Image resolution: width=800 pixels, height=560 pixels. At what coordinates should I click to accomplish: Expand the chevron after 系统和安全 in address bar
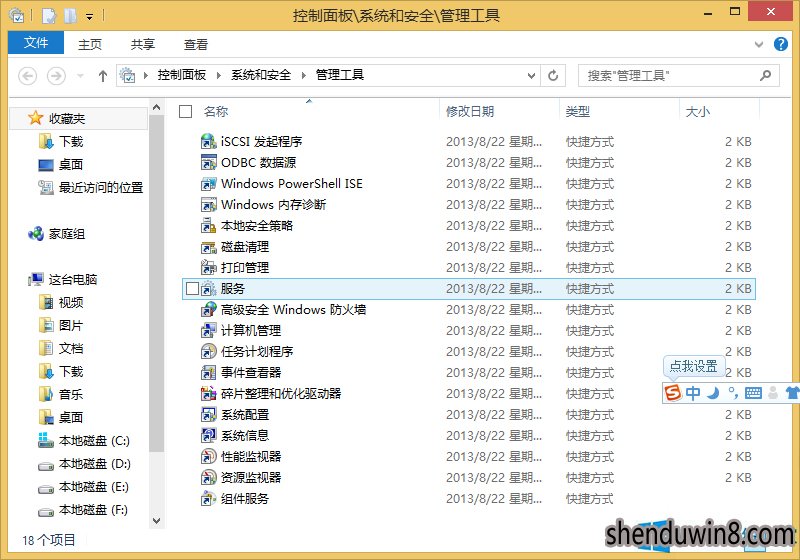(x=304, y=75)
